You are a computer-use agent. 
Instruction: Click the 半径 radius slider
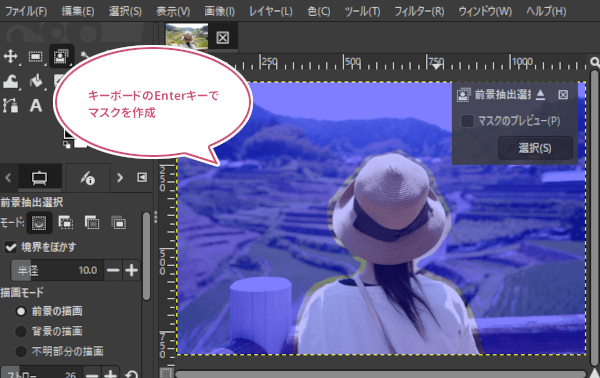57,270
